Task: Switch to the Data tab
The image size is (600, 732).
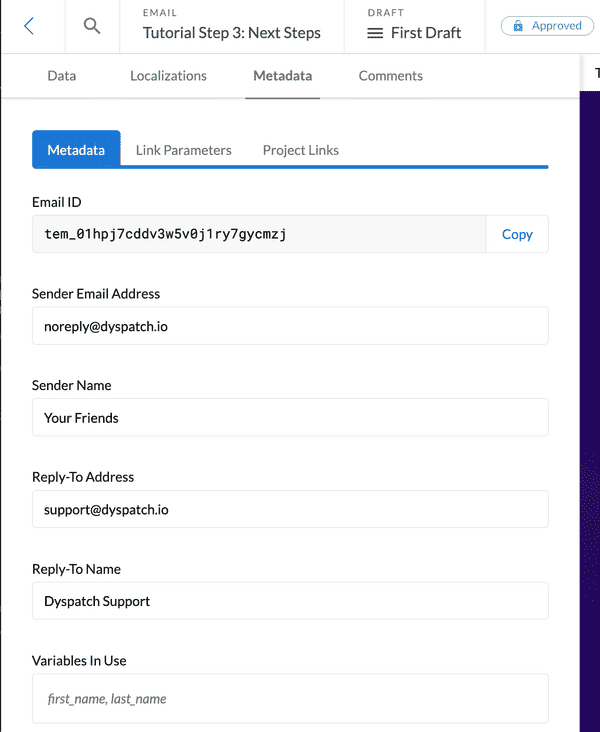Action: (x=62, y=76)
